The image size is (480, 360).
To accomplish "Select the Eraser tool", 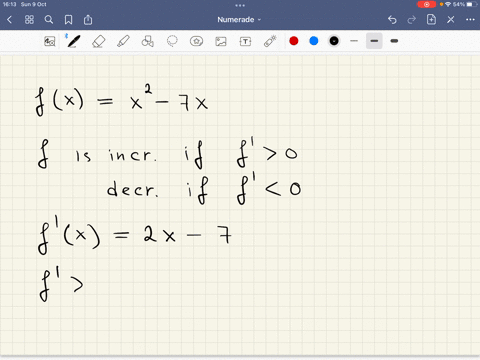I will pyautogui.click(x=98, y=41).
